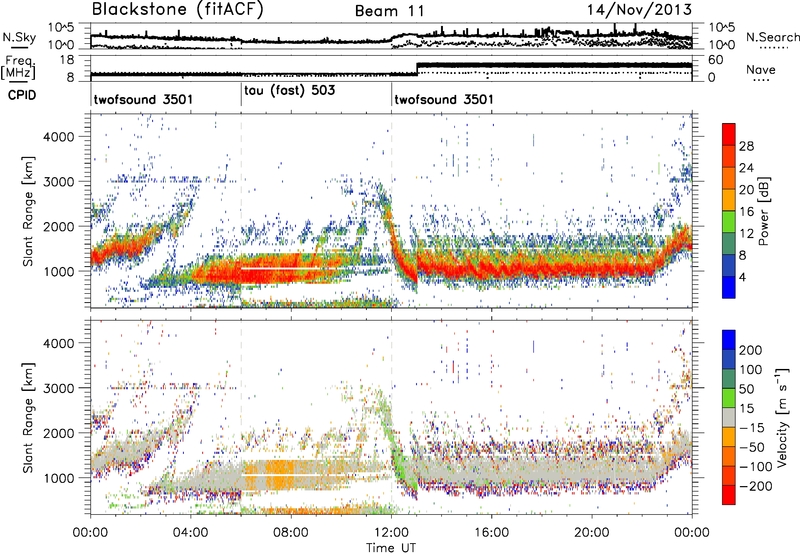Pick the gray segment of the Velocity colorbar
This screenshot has width=800, height=554.
(729, 418)
